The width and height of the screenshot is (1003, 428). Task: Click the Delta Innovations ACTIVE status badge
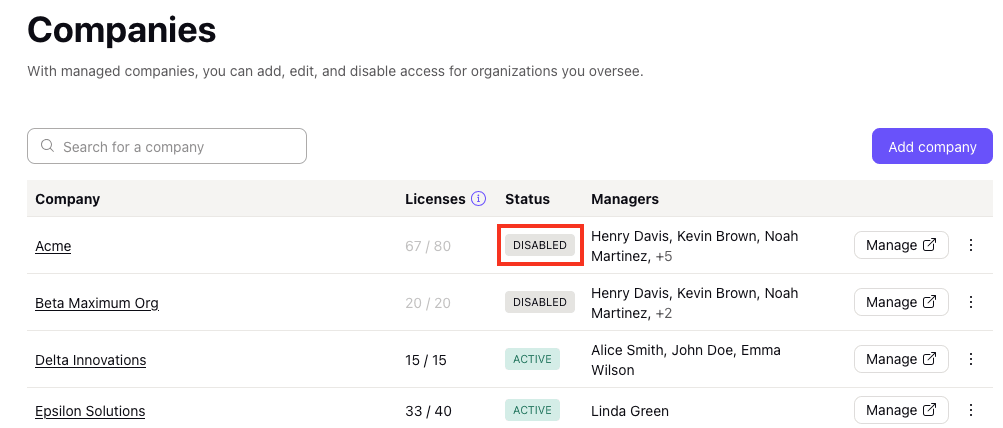click(x=532, y=359)
